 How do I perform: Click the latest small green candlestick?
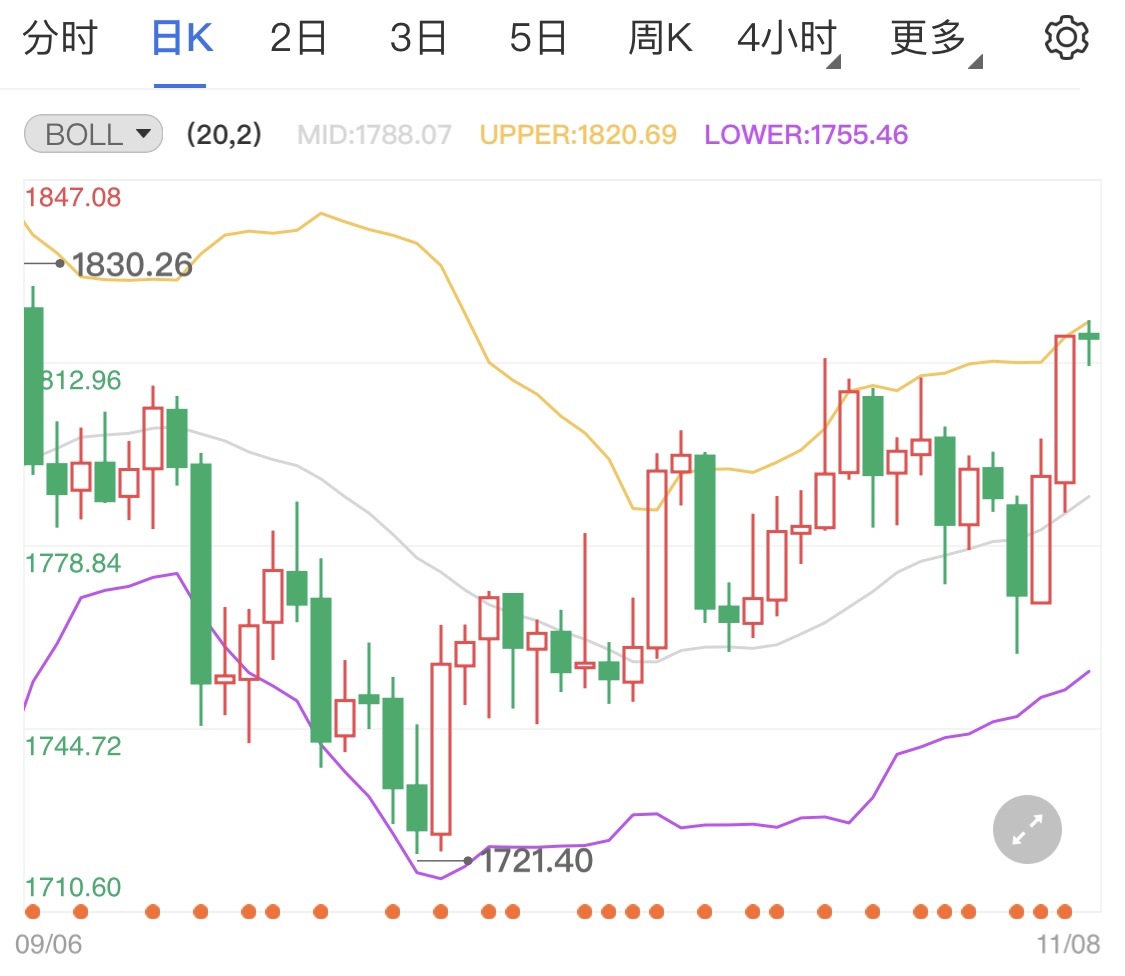(x=1088, y=337)
